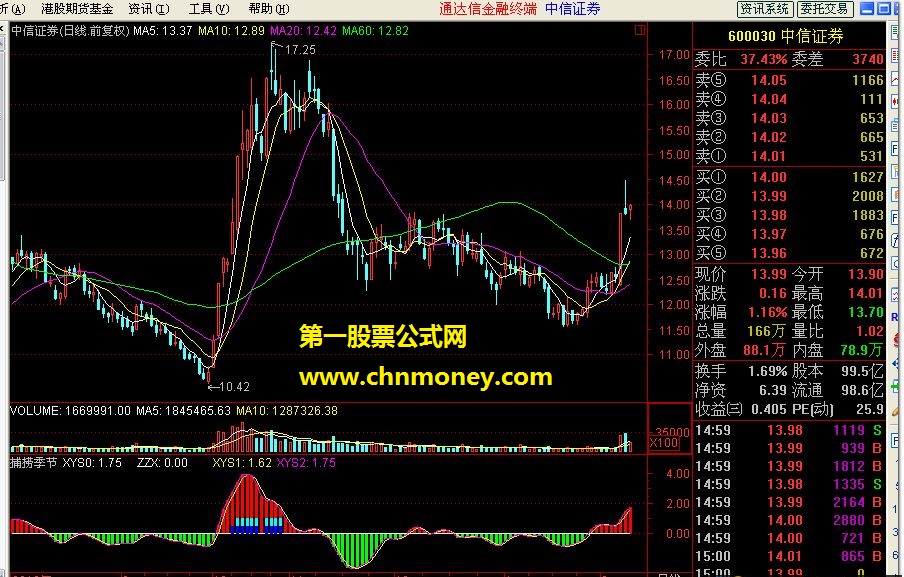Click the PE(动) 25.9 field
The height and width of the screenshot is (577, 904).
click(x=838, y=409)
